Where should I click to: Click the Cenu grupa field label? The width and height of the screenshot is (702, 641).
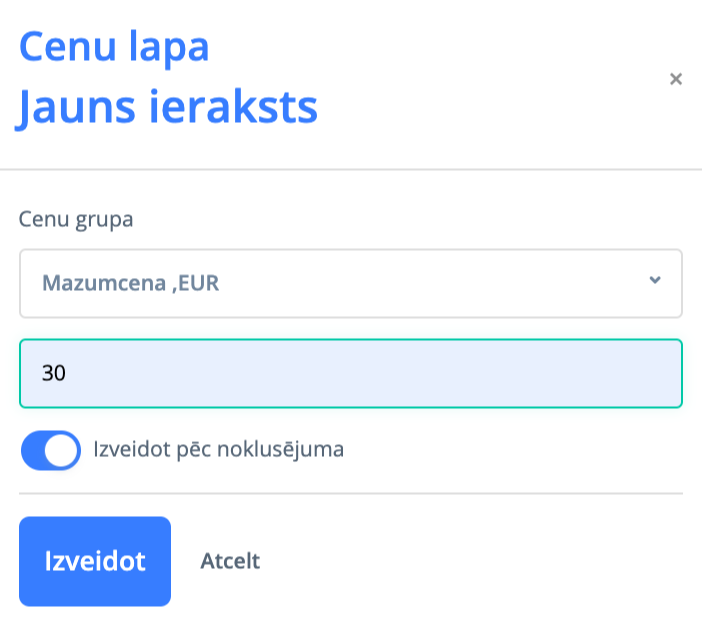pos(77,219)
